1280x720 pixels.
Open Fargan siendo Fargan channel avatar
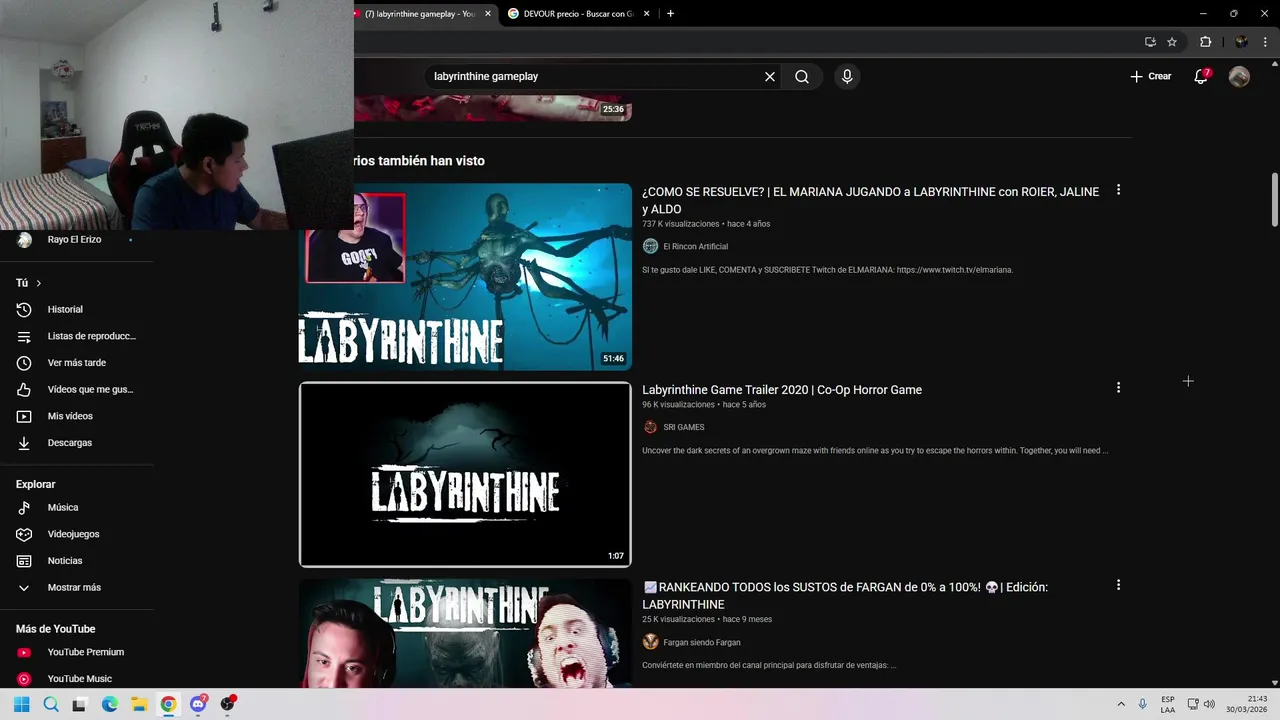point(650,642)
